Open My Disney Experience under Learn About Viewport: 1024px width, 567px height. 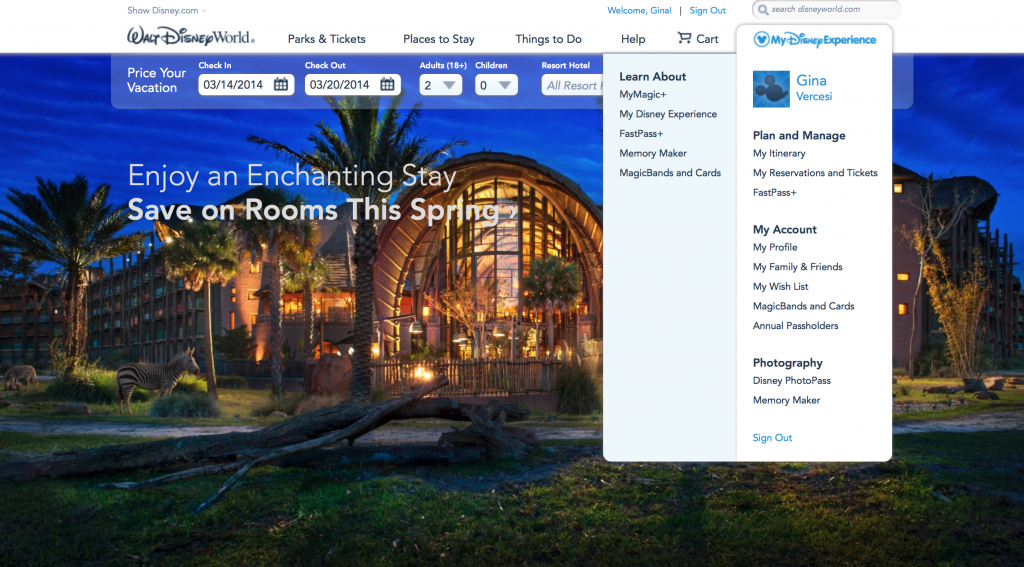coord(668,114)
